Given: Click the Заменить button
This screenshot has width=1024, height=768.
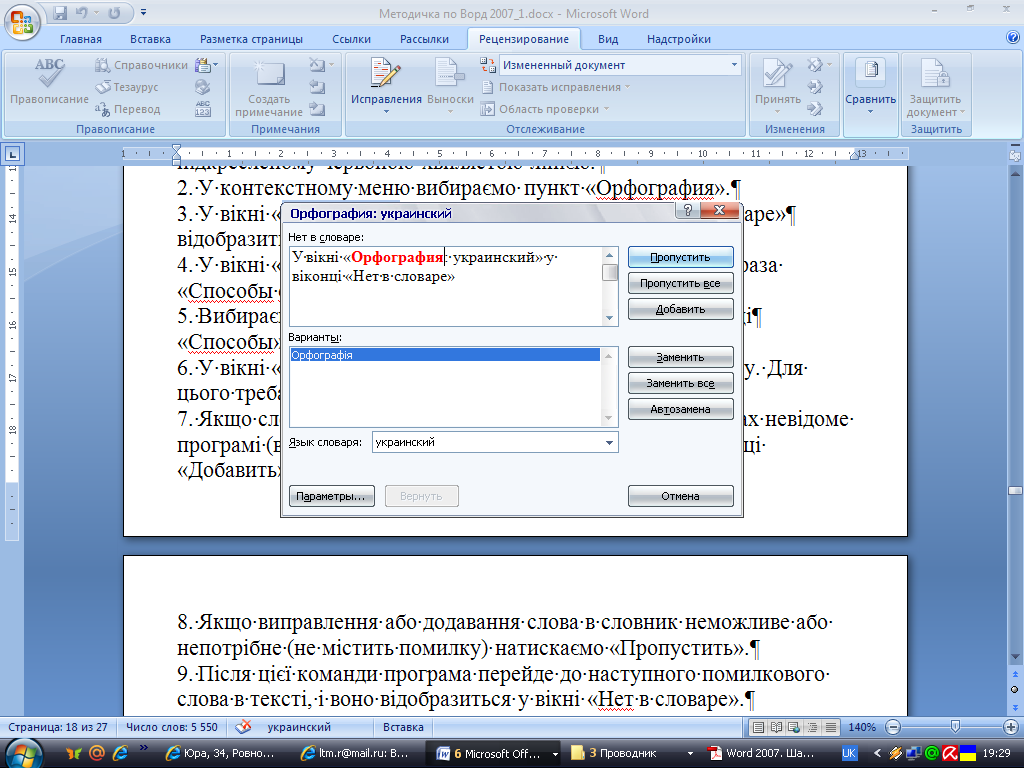Looking at the screenshot, I should tap(680, 357).
